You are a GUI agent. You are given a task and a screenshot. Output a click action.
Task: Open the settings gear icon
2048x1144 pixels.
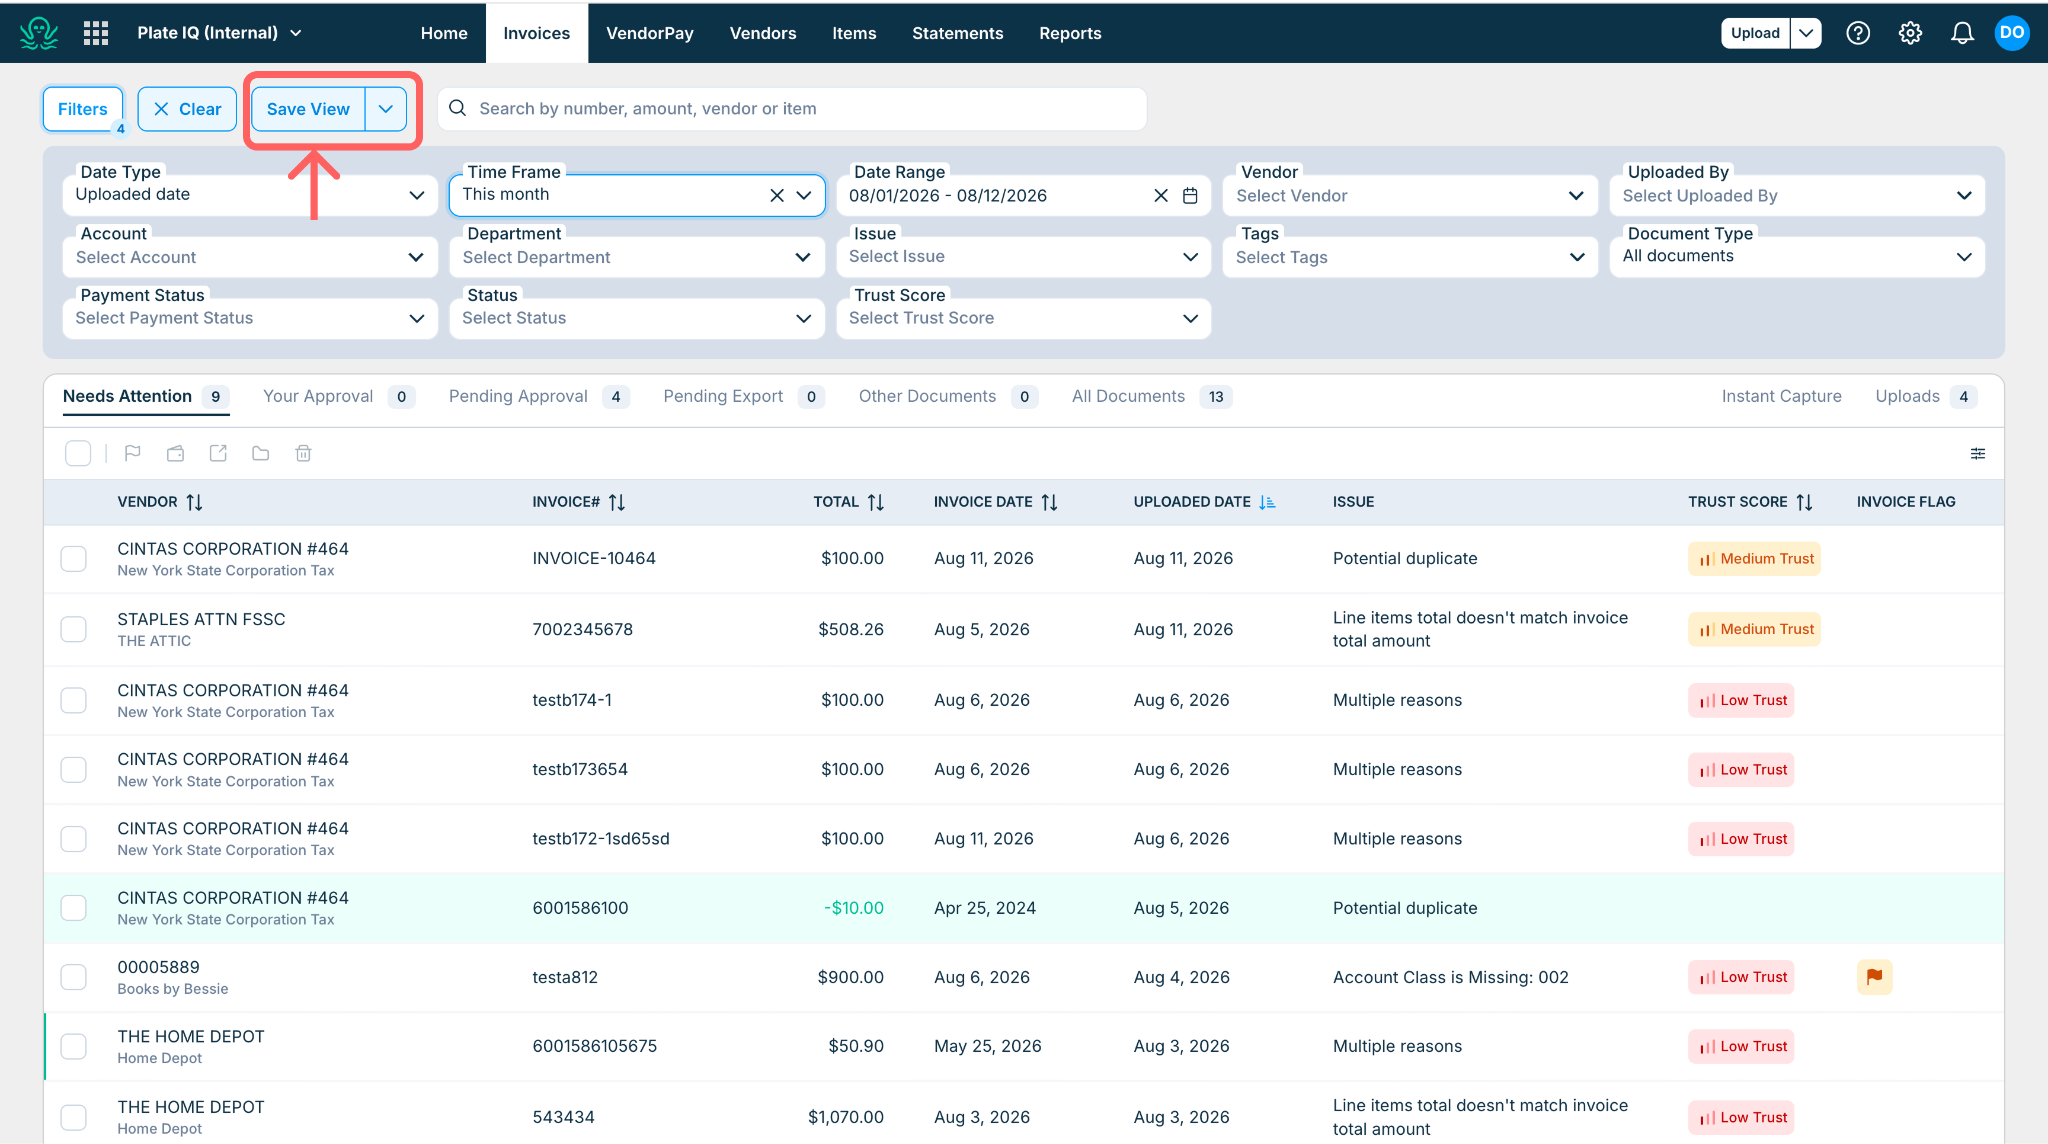[x=1910, y=33]
